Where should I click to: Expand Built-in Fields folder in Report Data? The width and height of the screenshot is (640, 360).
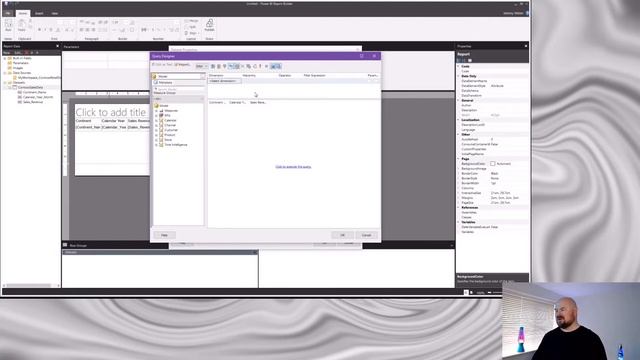coord(5,58)
